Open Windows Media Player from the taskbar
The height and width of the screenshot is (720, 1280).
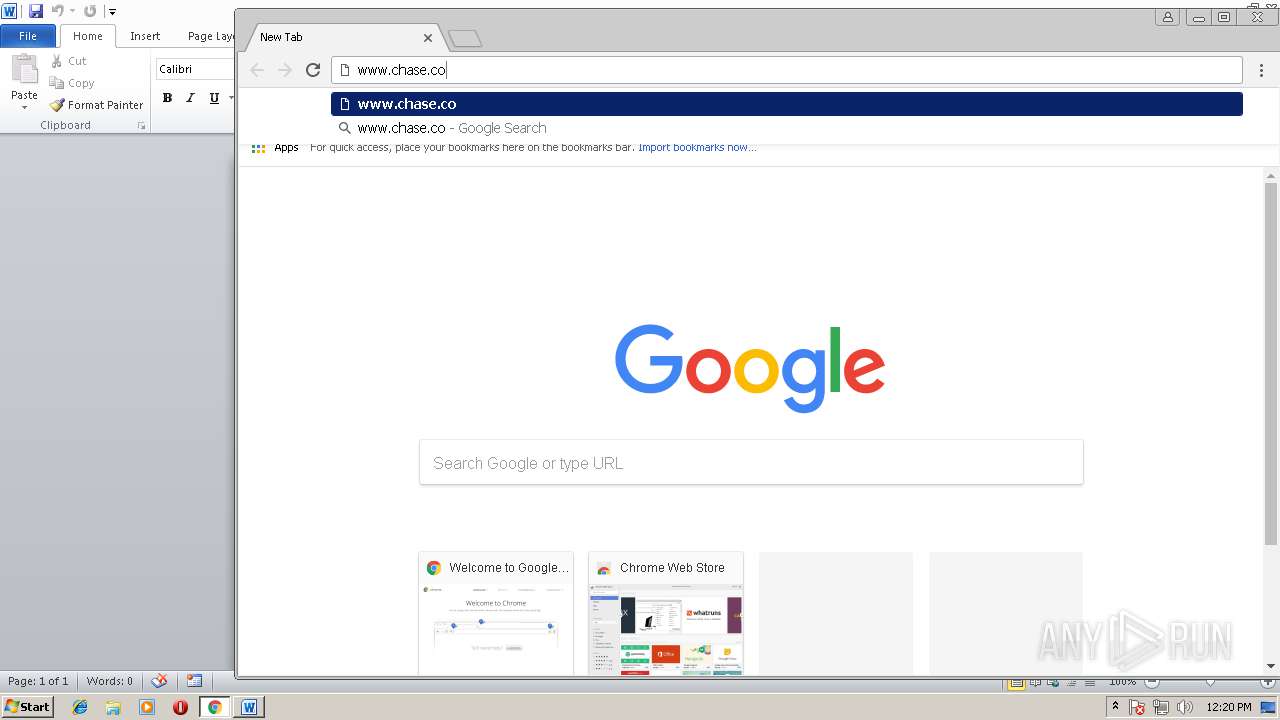point(147,707)
